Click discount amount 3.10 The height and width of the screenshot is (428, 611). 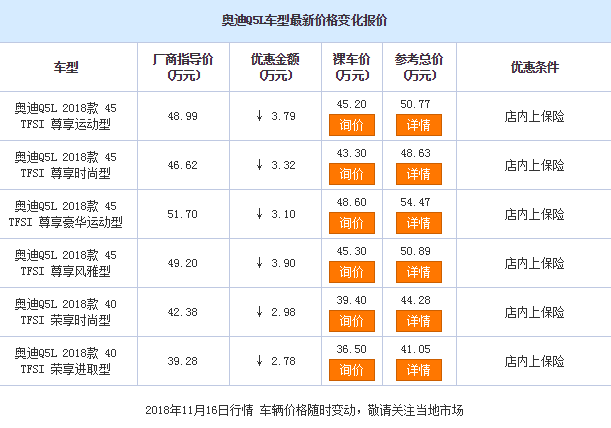coord(275,214)
